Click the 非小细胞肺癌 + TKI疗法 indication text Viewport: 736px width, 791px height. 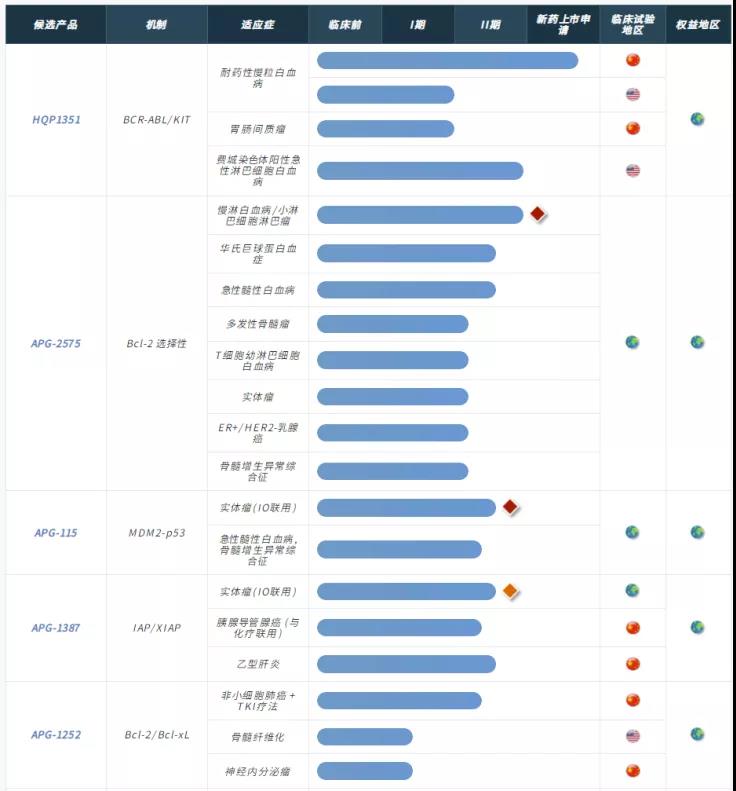tap(258, 701)
